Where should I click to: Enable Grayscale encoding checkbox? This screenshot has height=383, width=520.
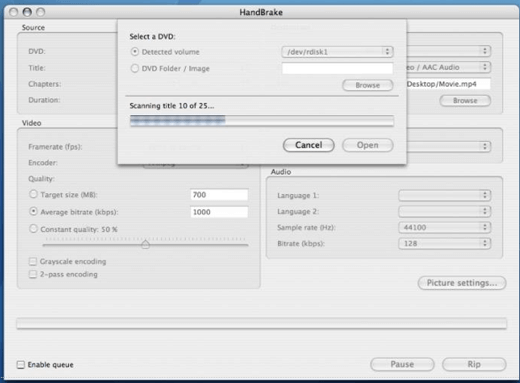coord(33,261)
